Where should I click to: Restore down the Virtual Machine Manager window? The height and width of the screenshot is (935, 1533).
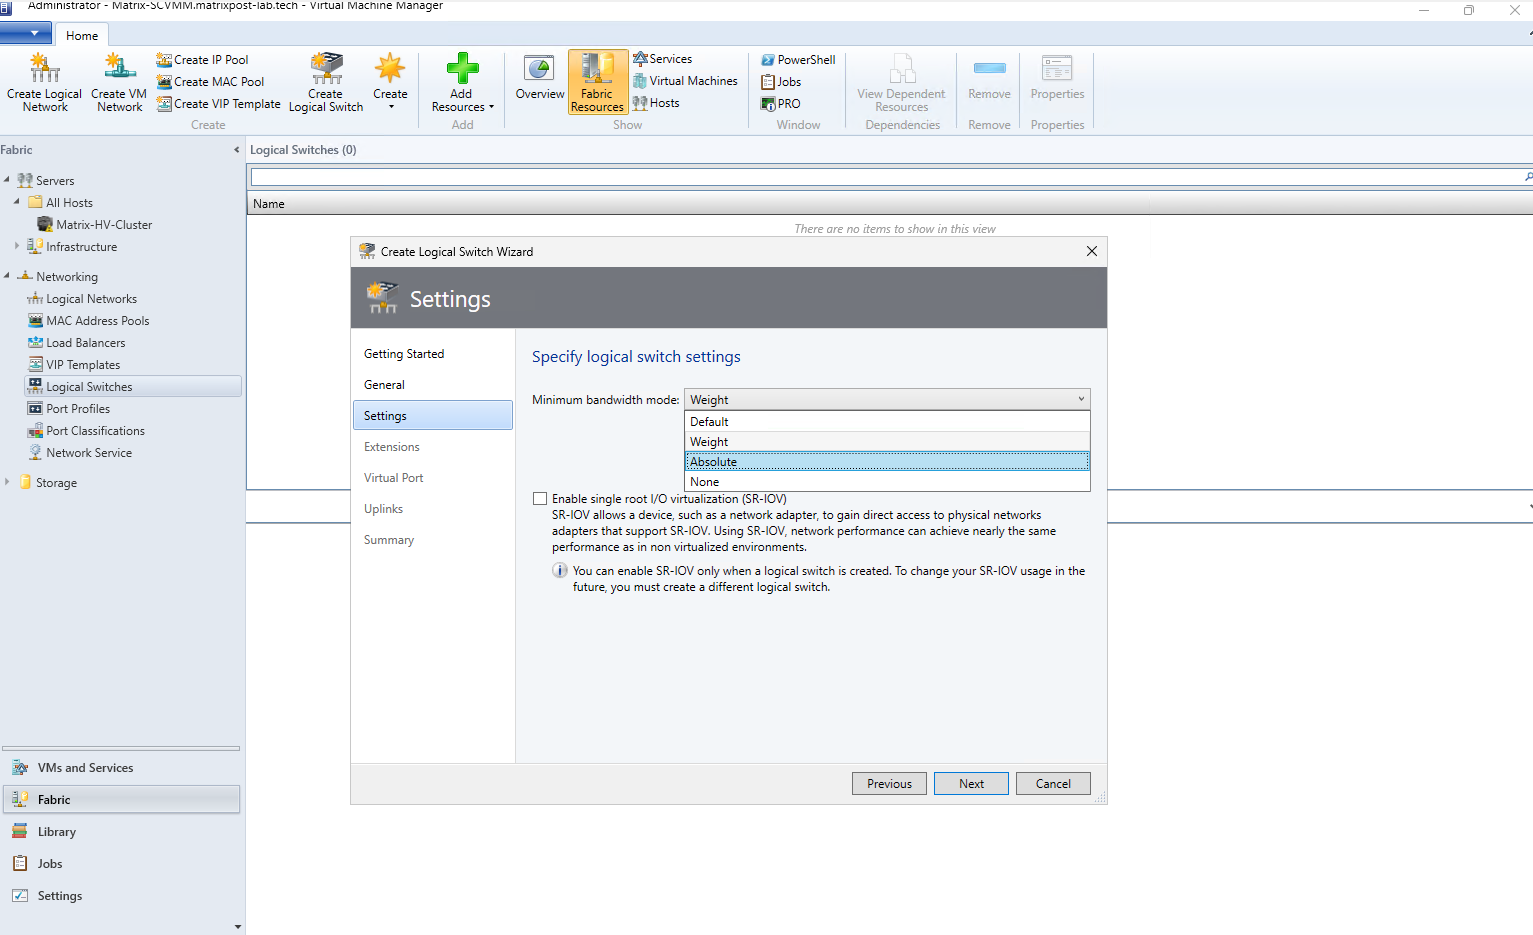click(x=1468, y=10)
